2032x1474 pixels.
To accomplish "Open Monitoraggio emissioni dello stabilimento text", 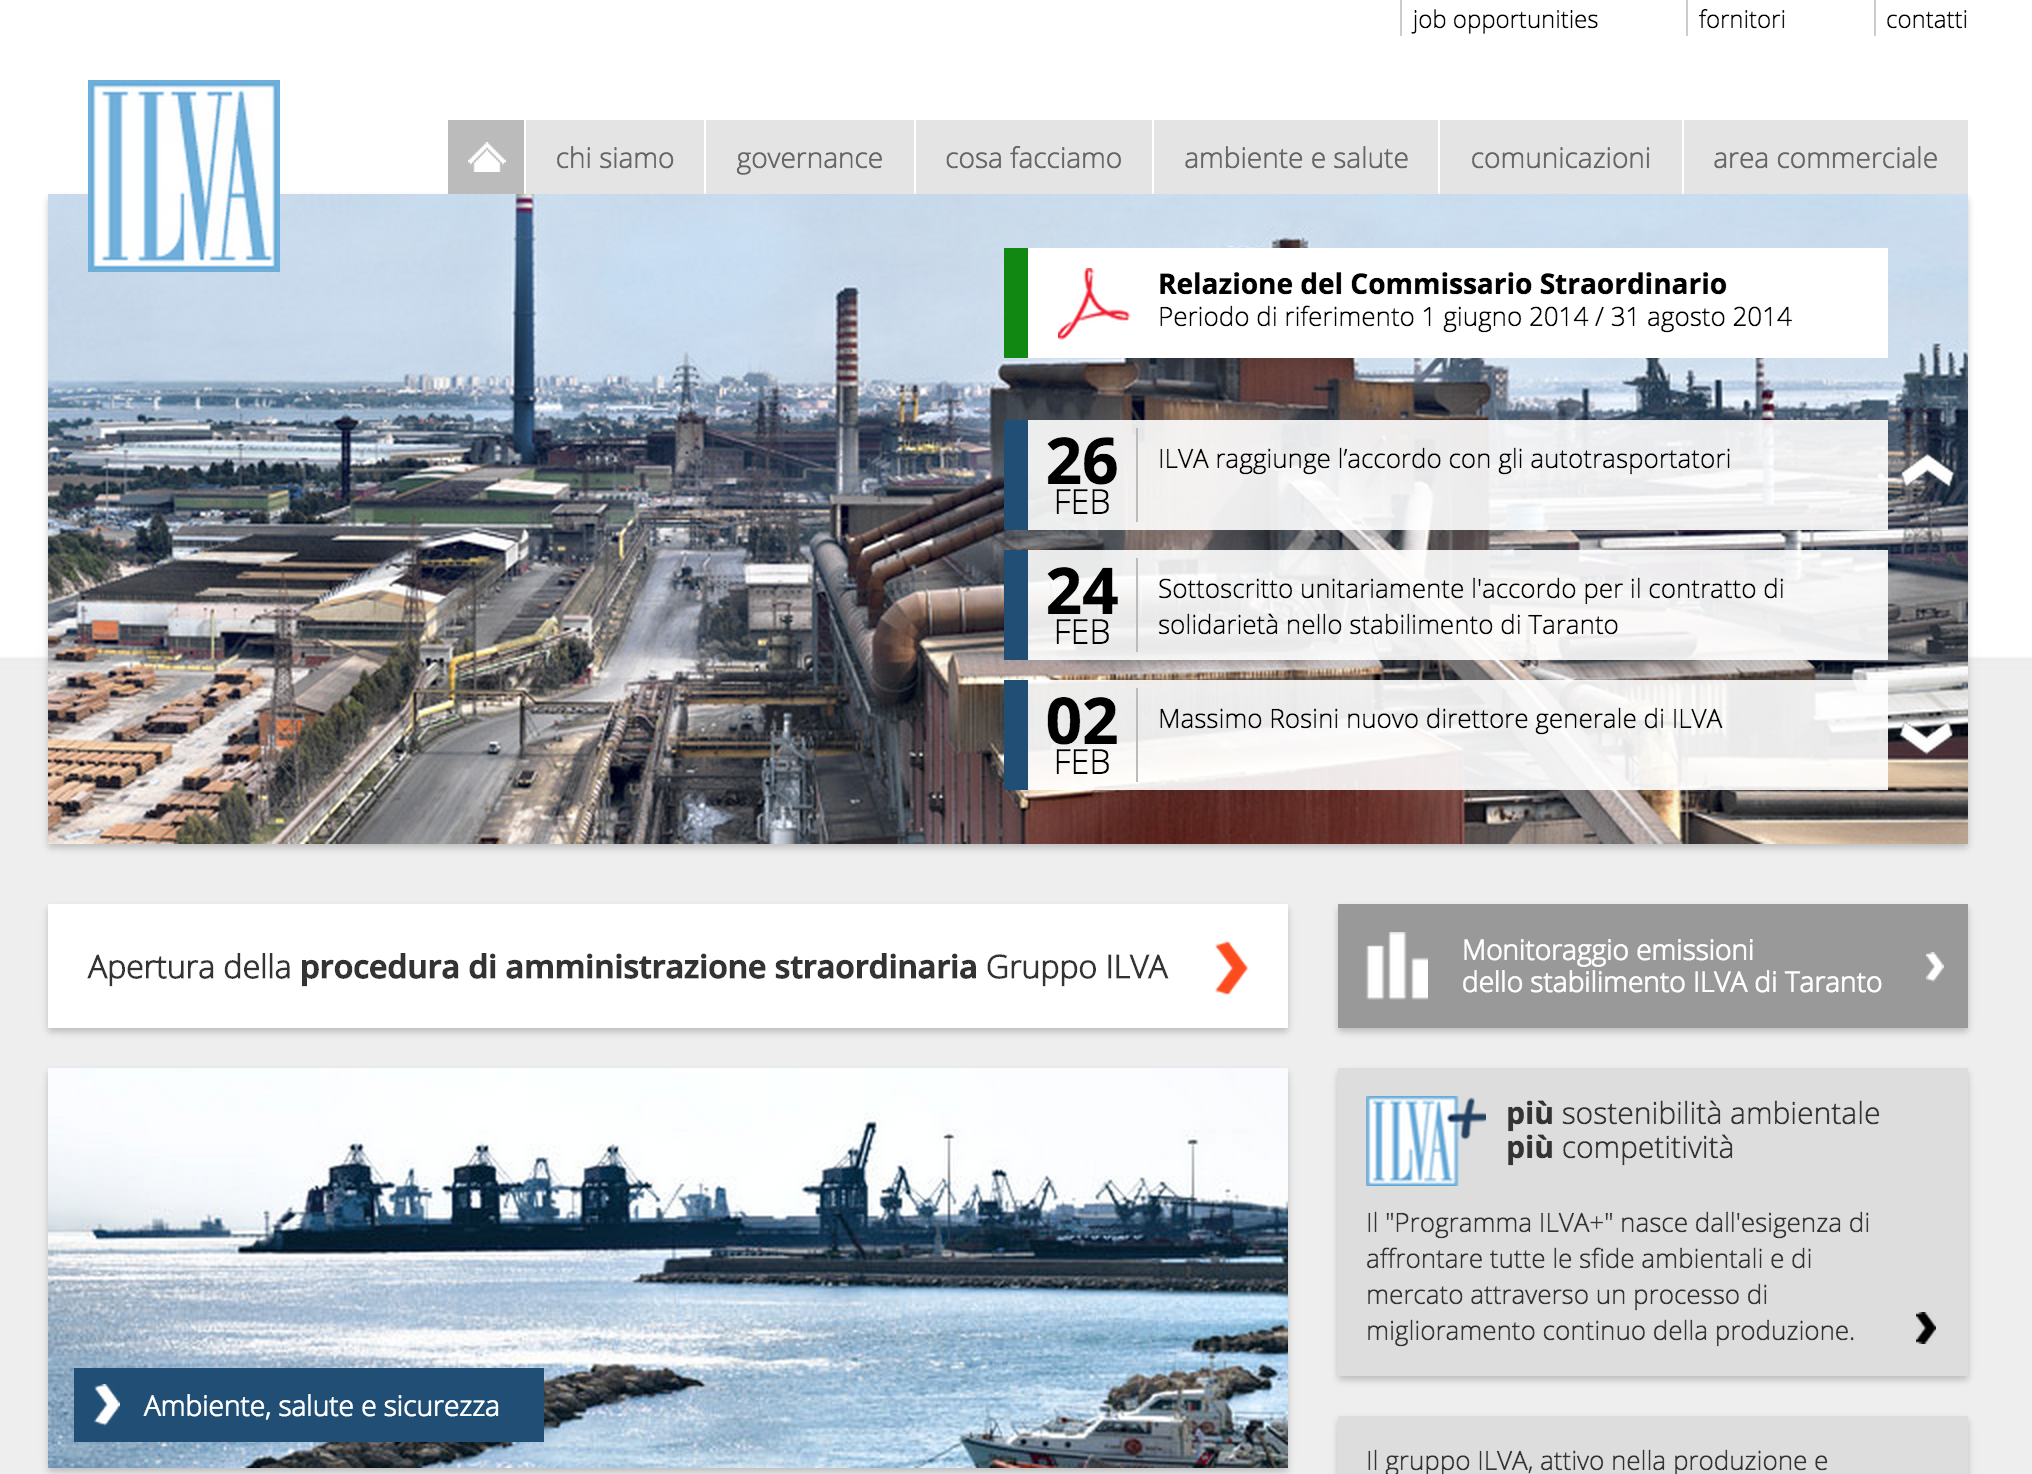I will pyautogui.click(x=1672, y=966).
